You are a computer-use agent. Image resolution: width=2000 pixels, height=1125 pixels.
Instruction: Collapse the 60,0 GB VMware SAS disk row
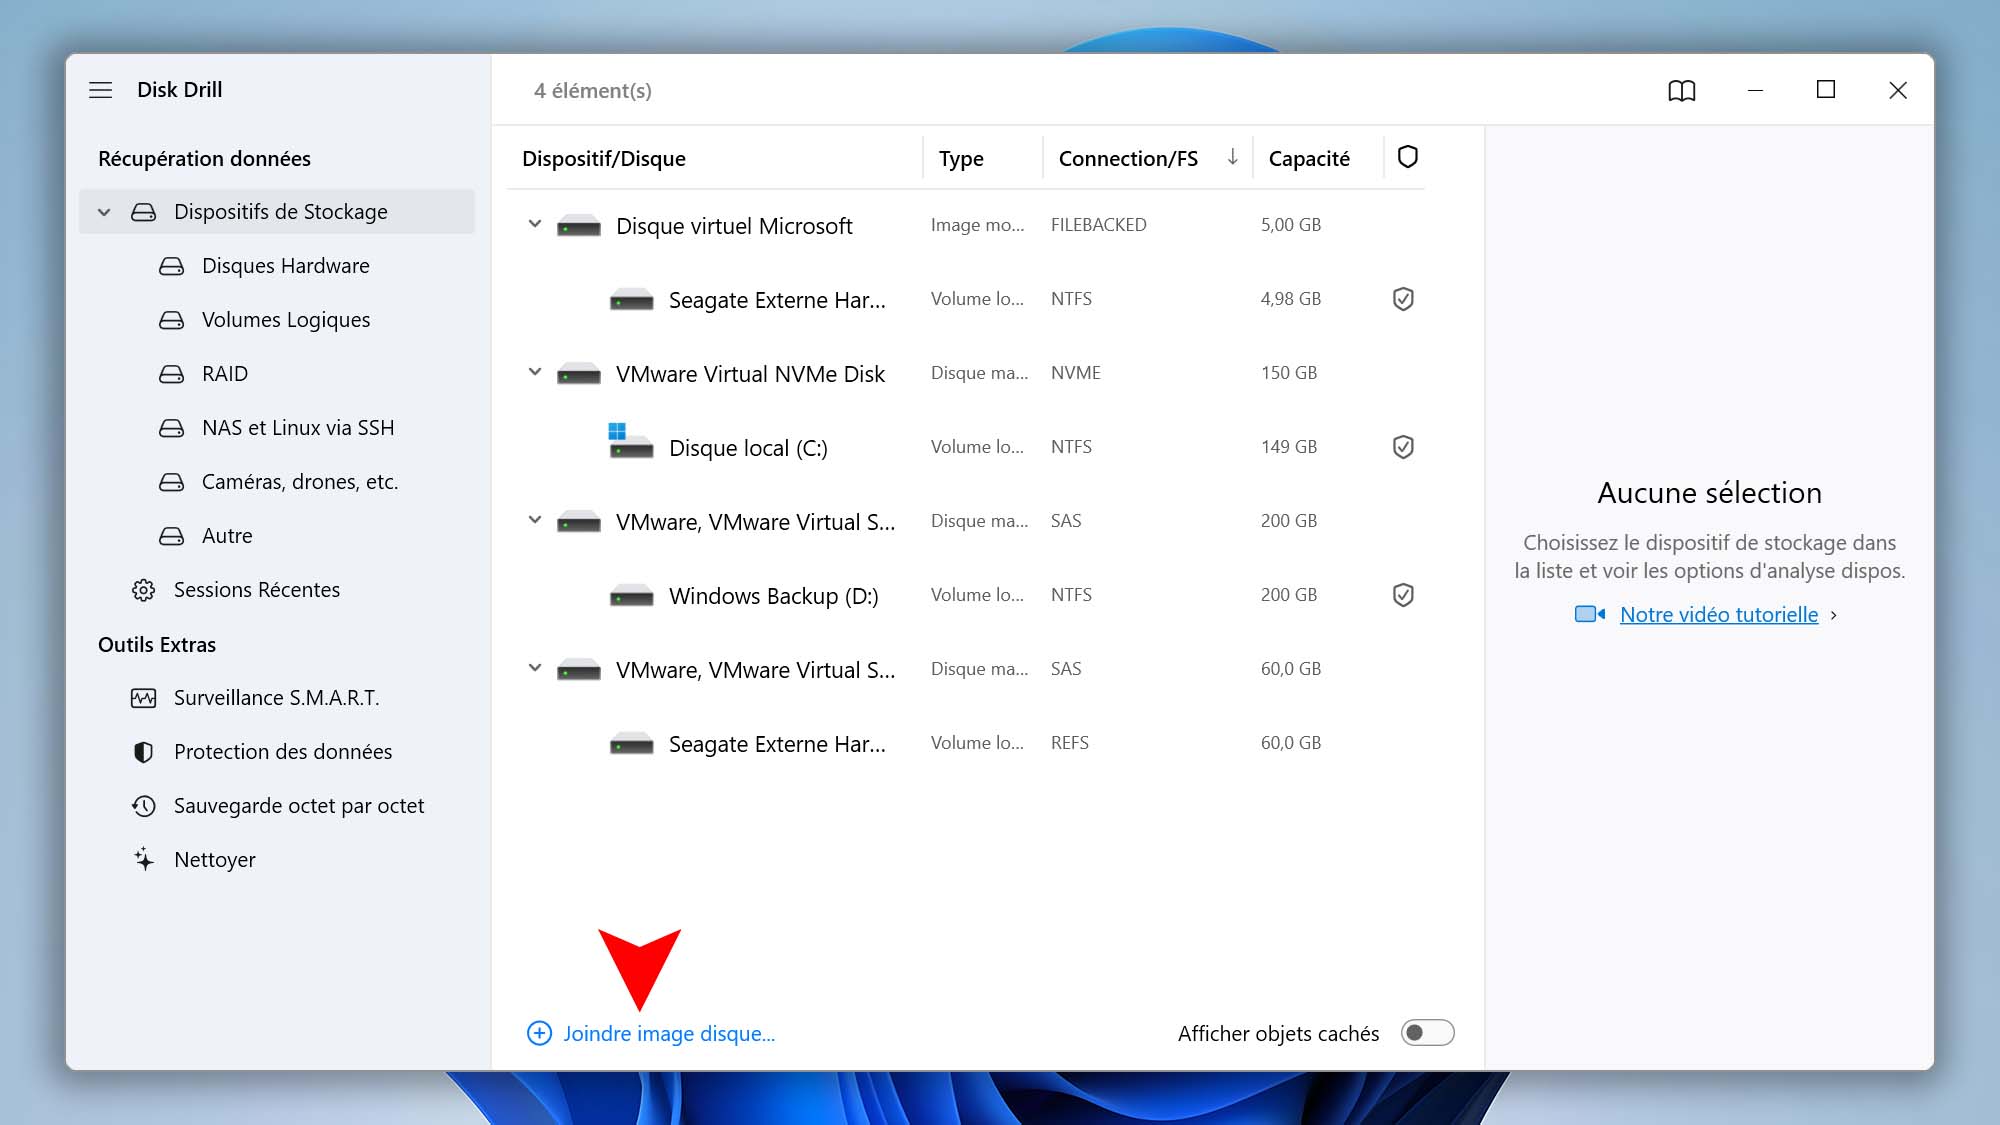tap(535, 668)
